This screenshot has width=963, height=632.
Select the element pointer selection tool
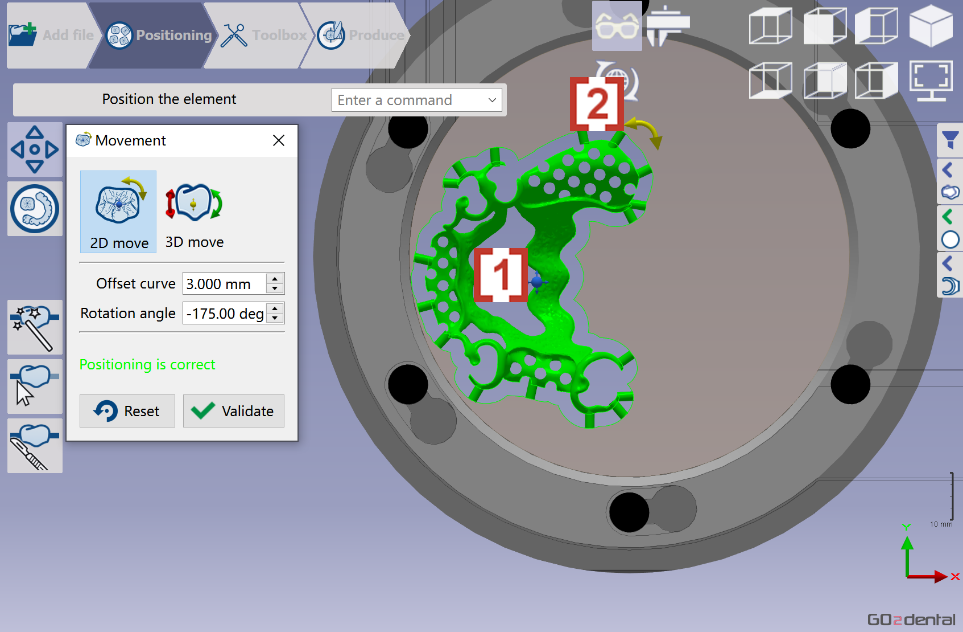35,386
